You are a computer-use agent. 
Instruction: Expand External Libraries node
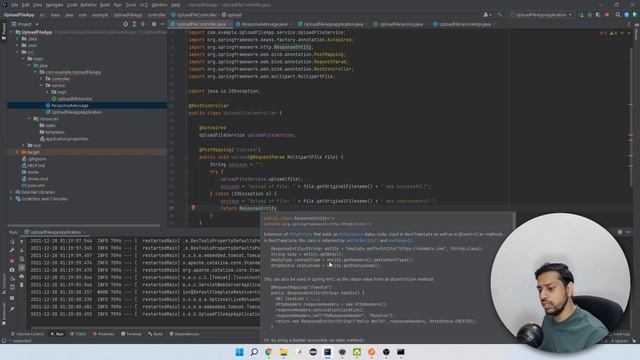[11, 192]
